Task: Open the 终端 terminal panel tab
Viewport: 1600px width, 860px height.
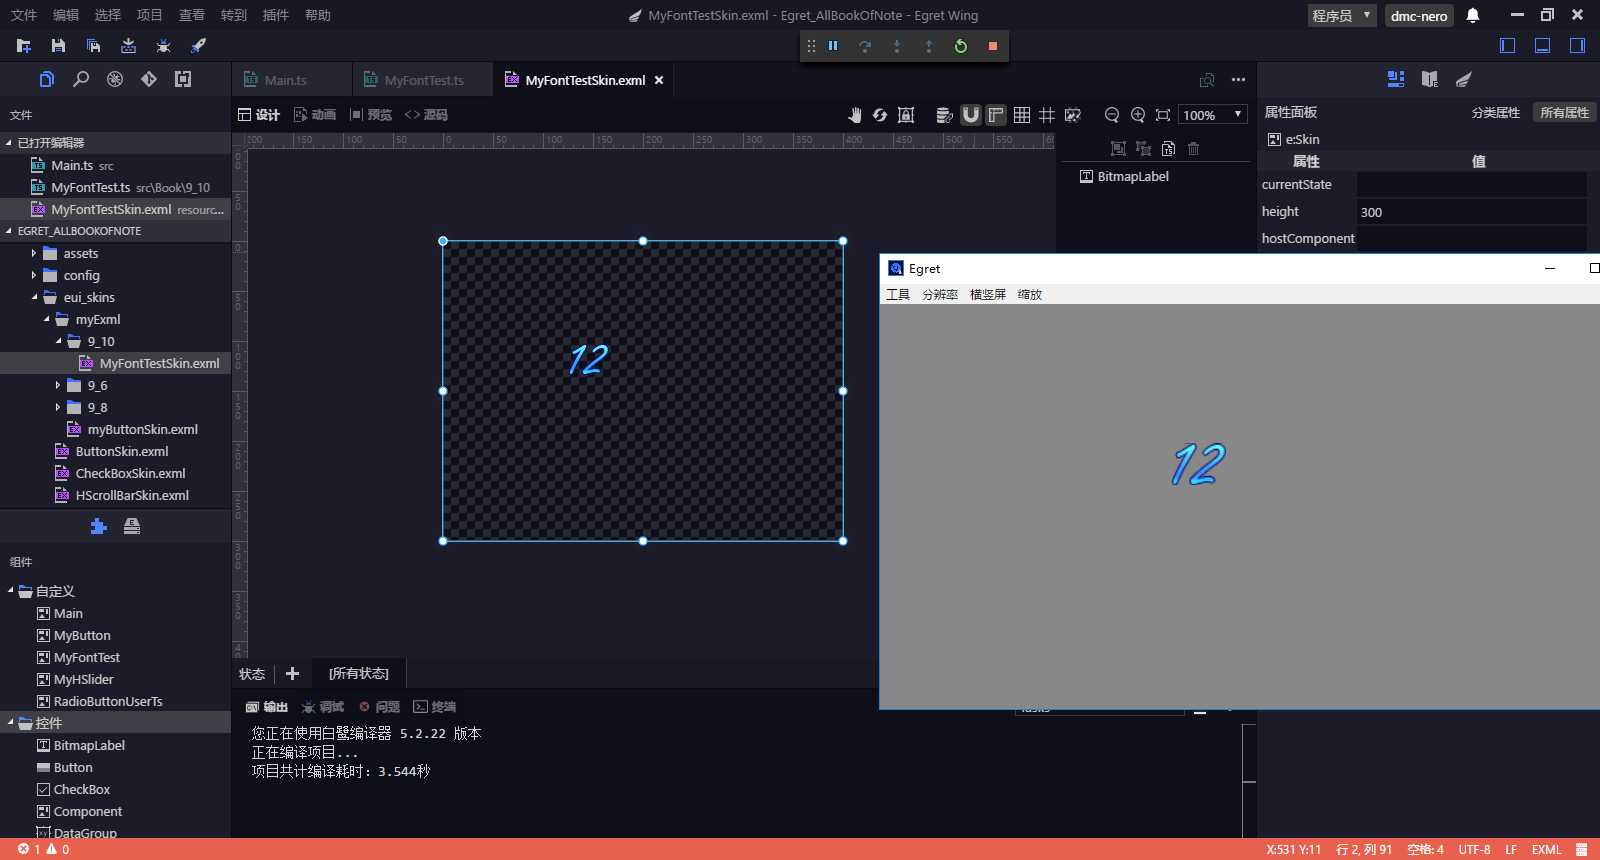Action: point(435,707)
